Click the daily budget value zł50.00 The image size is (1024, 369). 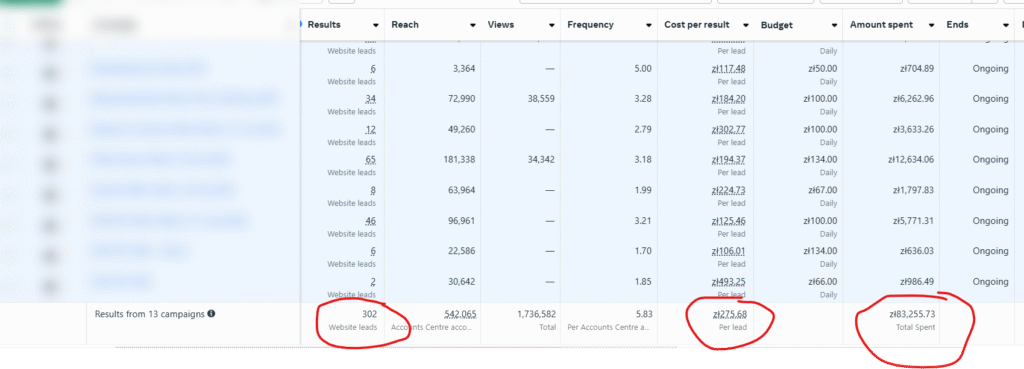(x=823, y=69)
